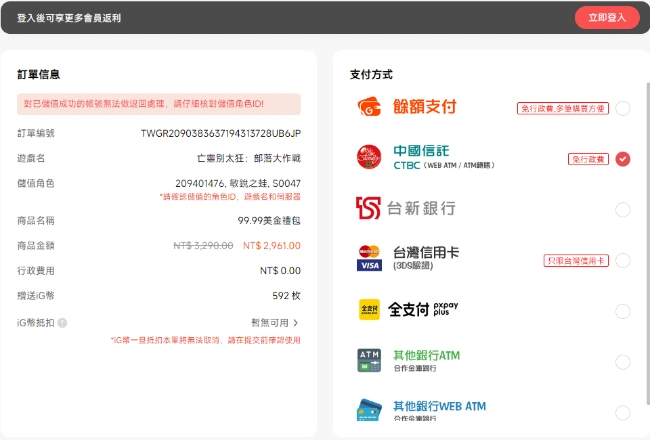Select the 台灣信用卡 radio button
Screen dimensions: 650x440
(623, 260)
